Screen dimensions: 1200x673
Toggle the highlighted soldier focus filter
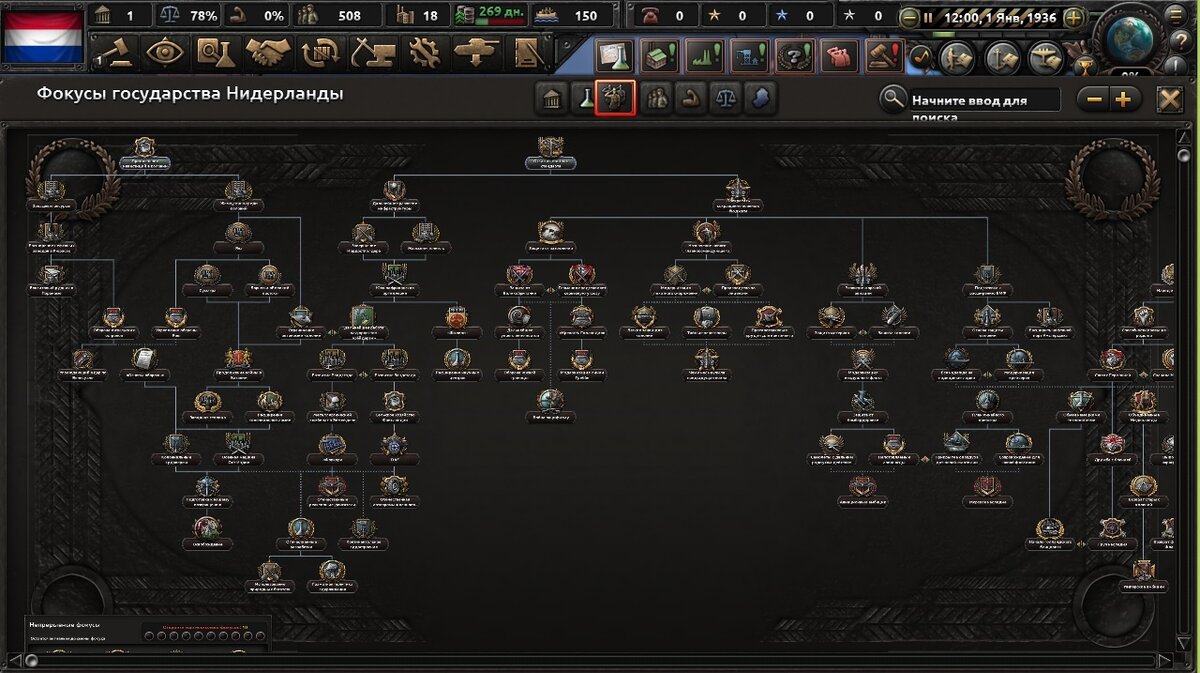[x=615, y=98]
